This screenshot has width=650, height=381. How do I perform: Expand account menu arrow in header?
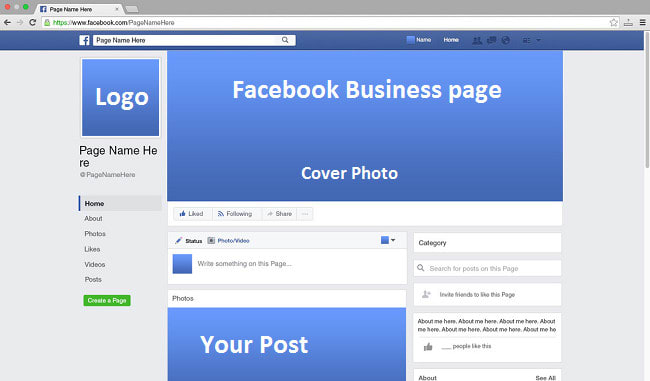[x=538, y=40]
